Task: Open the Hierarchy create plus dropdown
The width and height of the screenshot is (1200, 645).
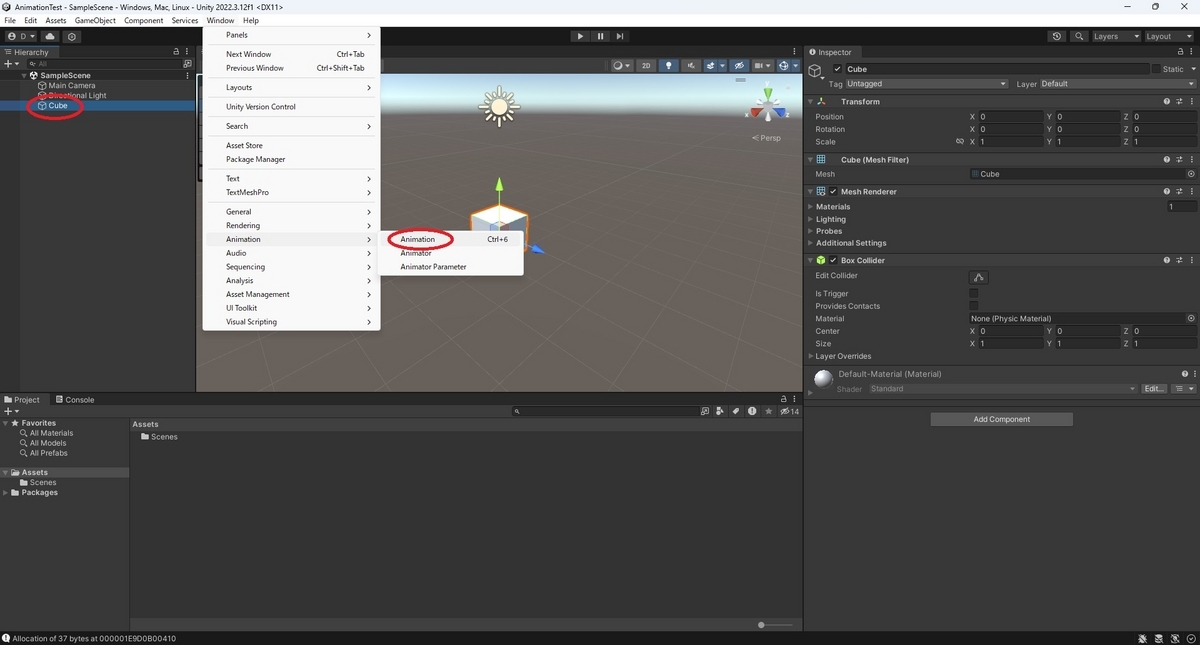Action: coord(11,63)
